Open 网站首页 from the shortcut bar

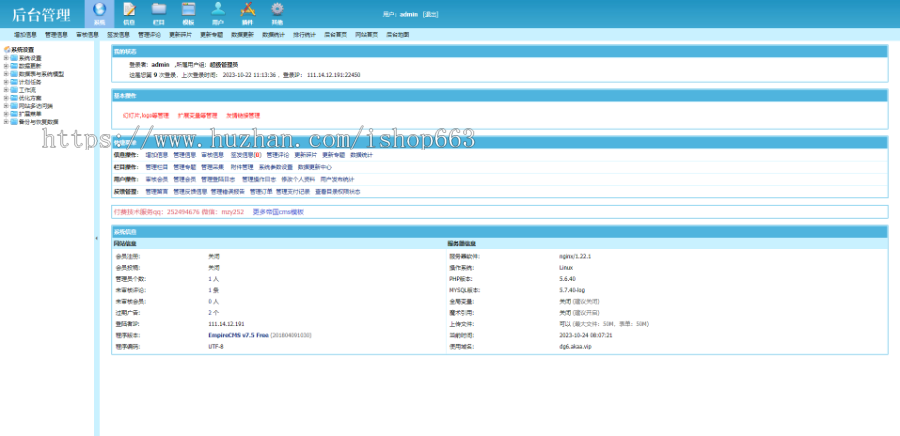pyautogui.click(x=366, y=34)
